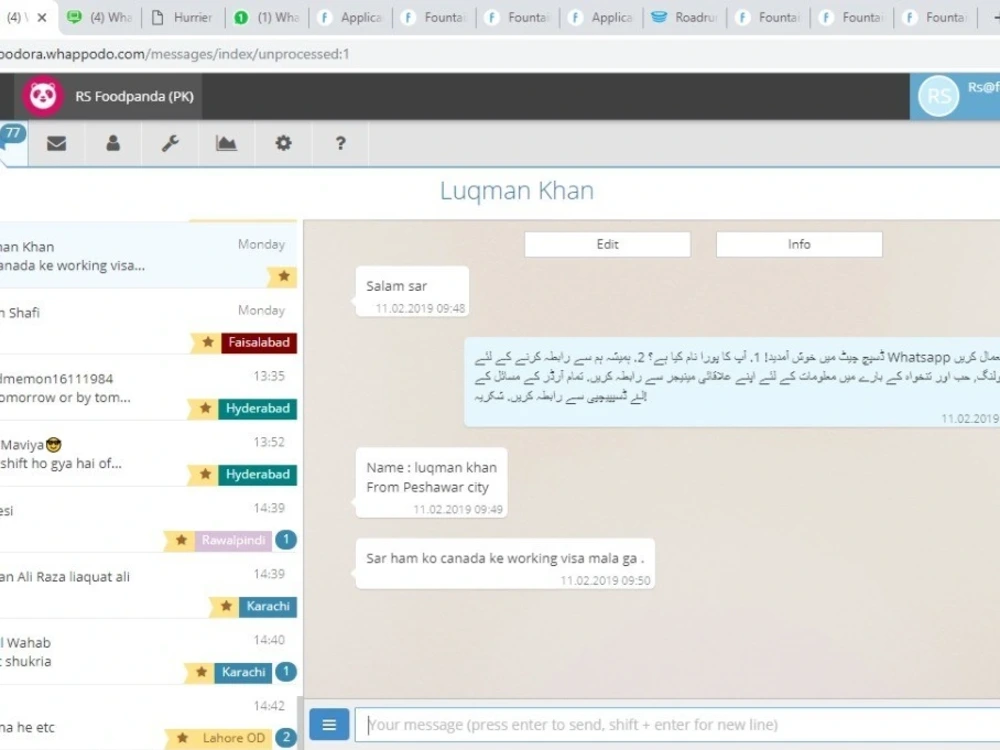Screen dimensions: 1000x750
Task: Click the Faisalabad label tag
Action: click(x=259, y=342)
